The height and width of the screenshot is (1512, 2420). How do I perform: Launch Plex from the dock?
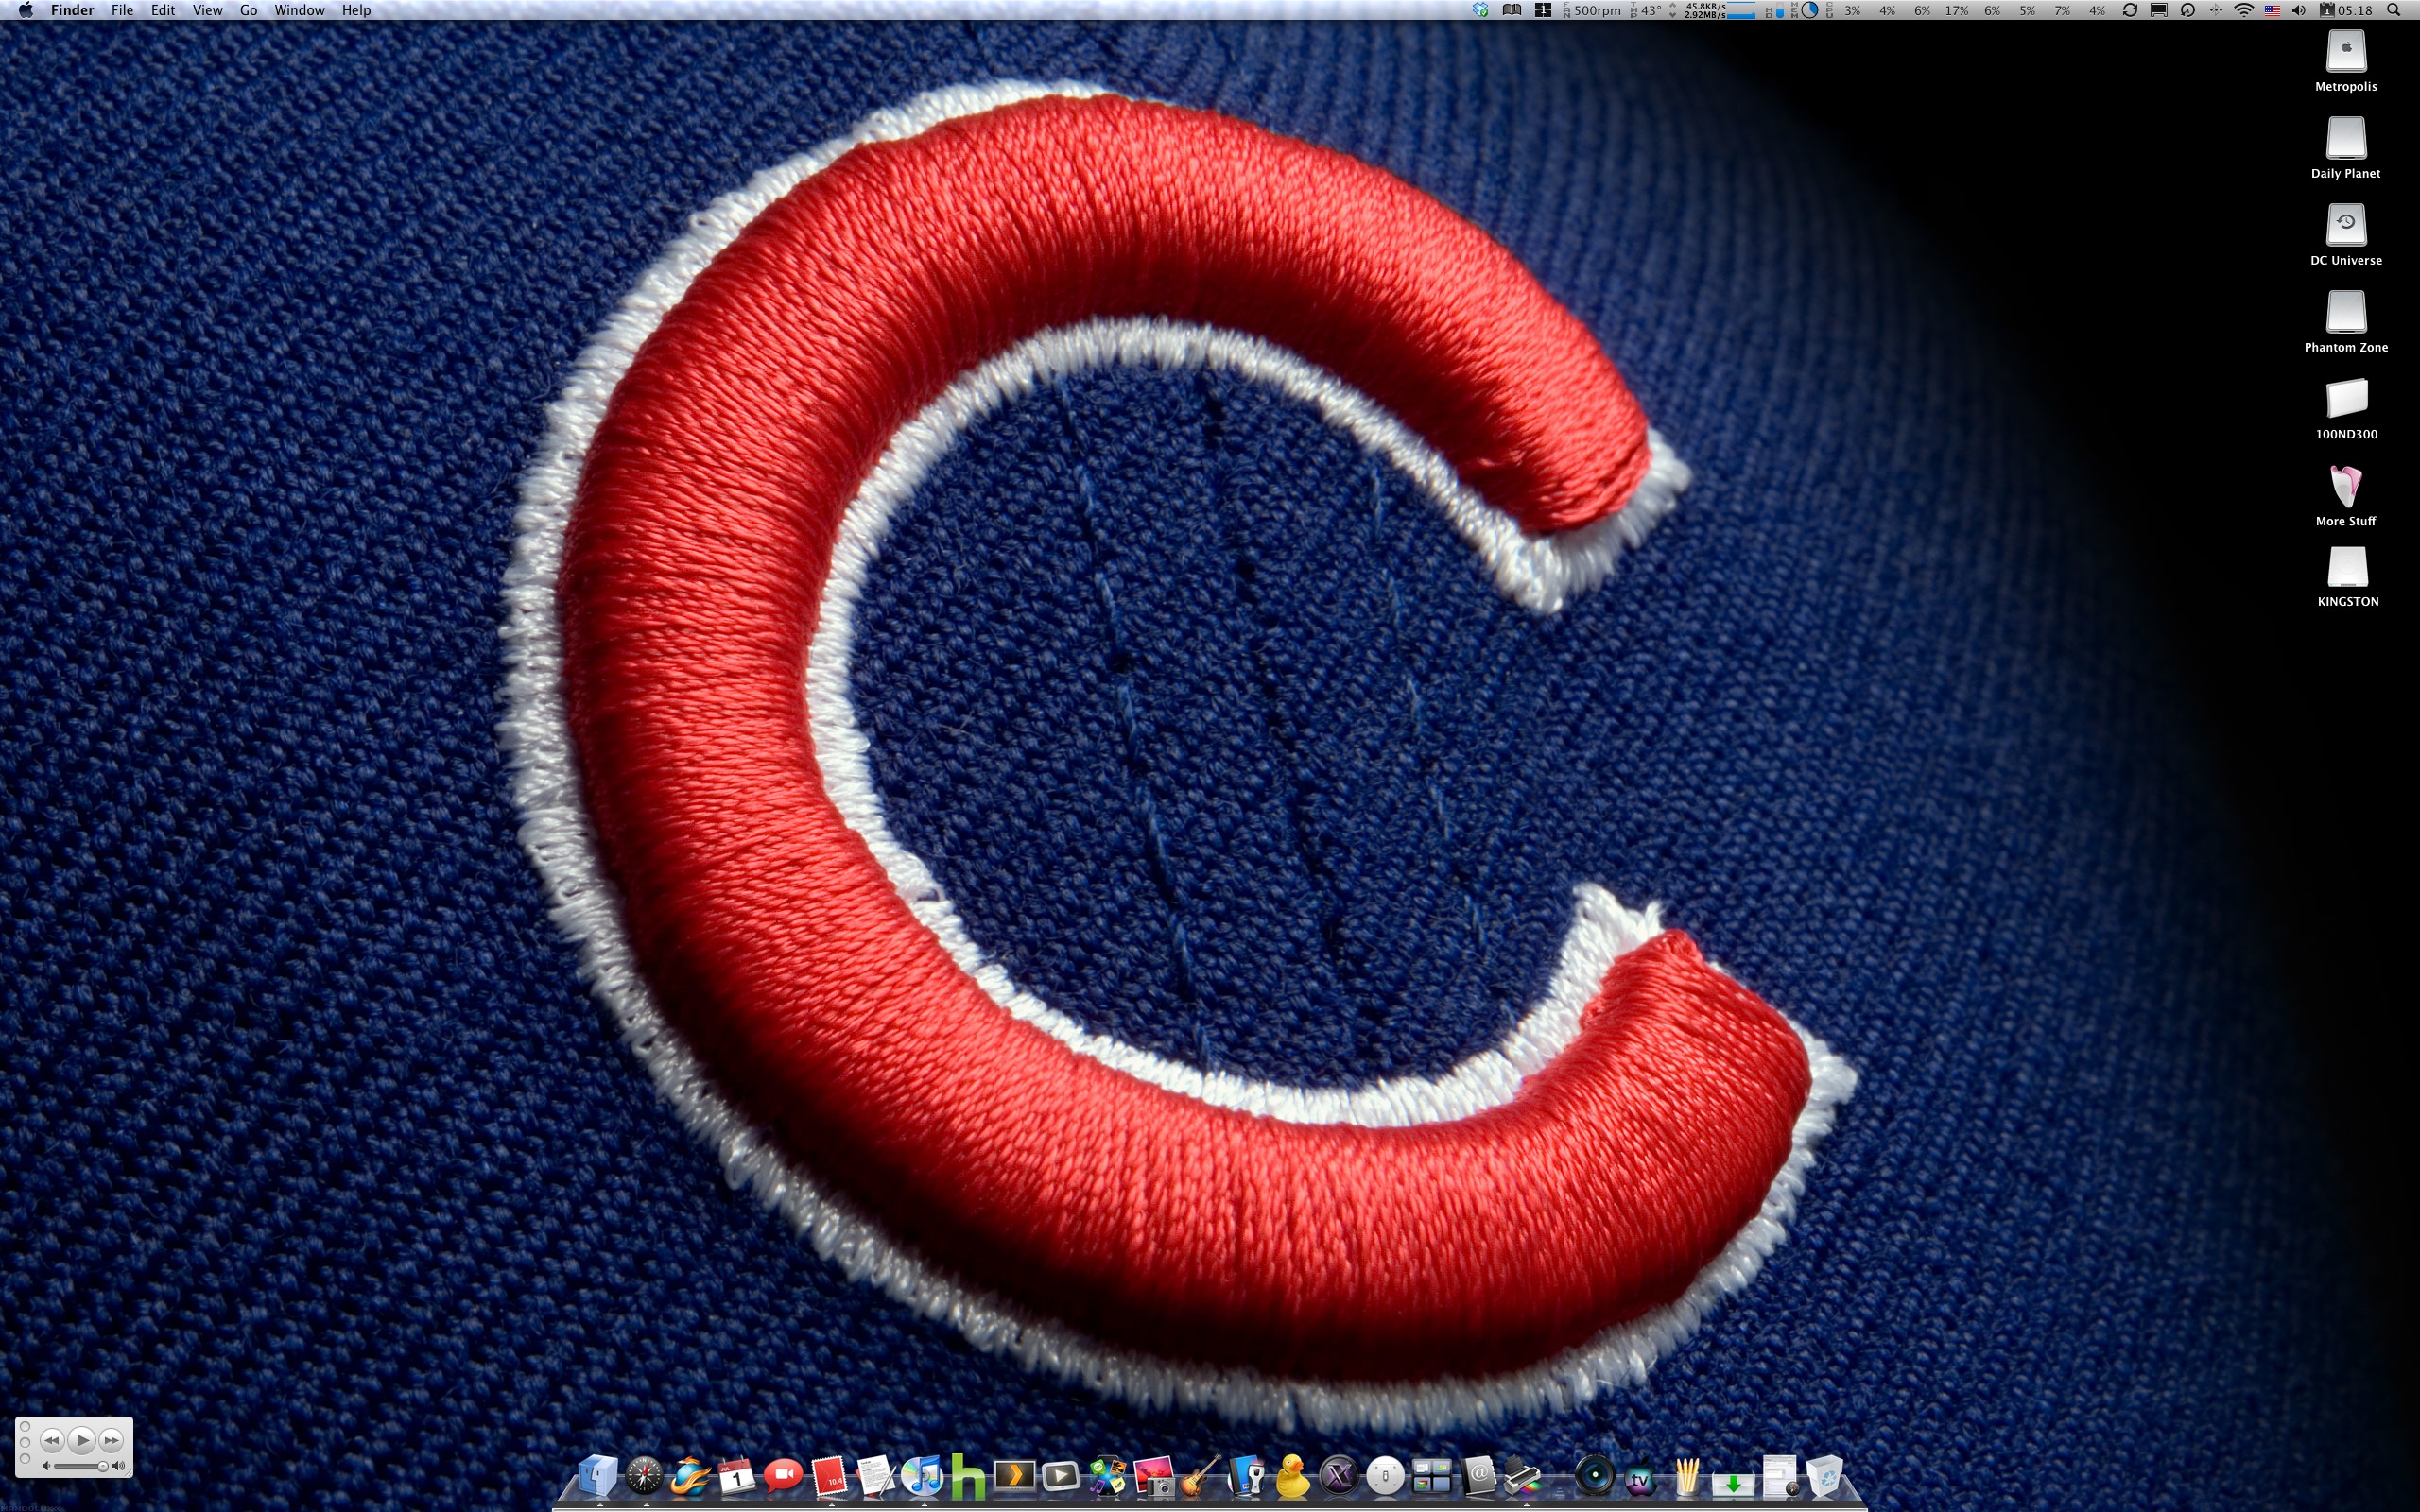[1014, 1476]
